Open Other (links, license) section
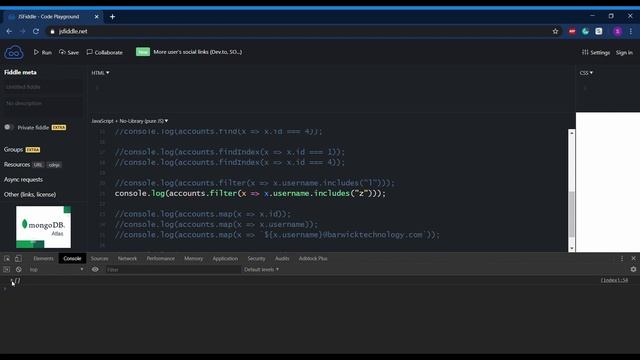640x360 pixels. (x=30, y=194)
